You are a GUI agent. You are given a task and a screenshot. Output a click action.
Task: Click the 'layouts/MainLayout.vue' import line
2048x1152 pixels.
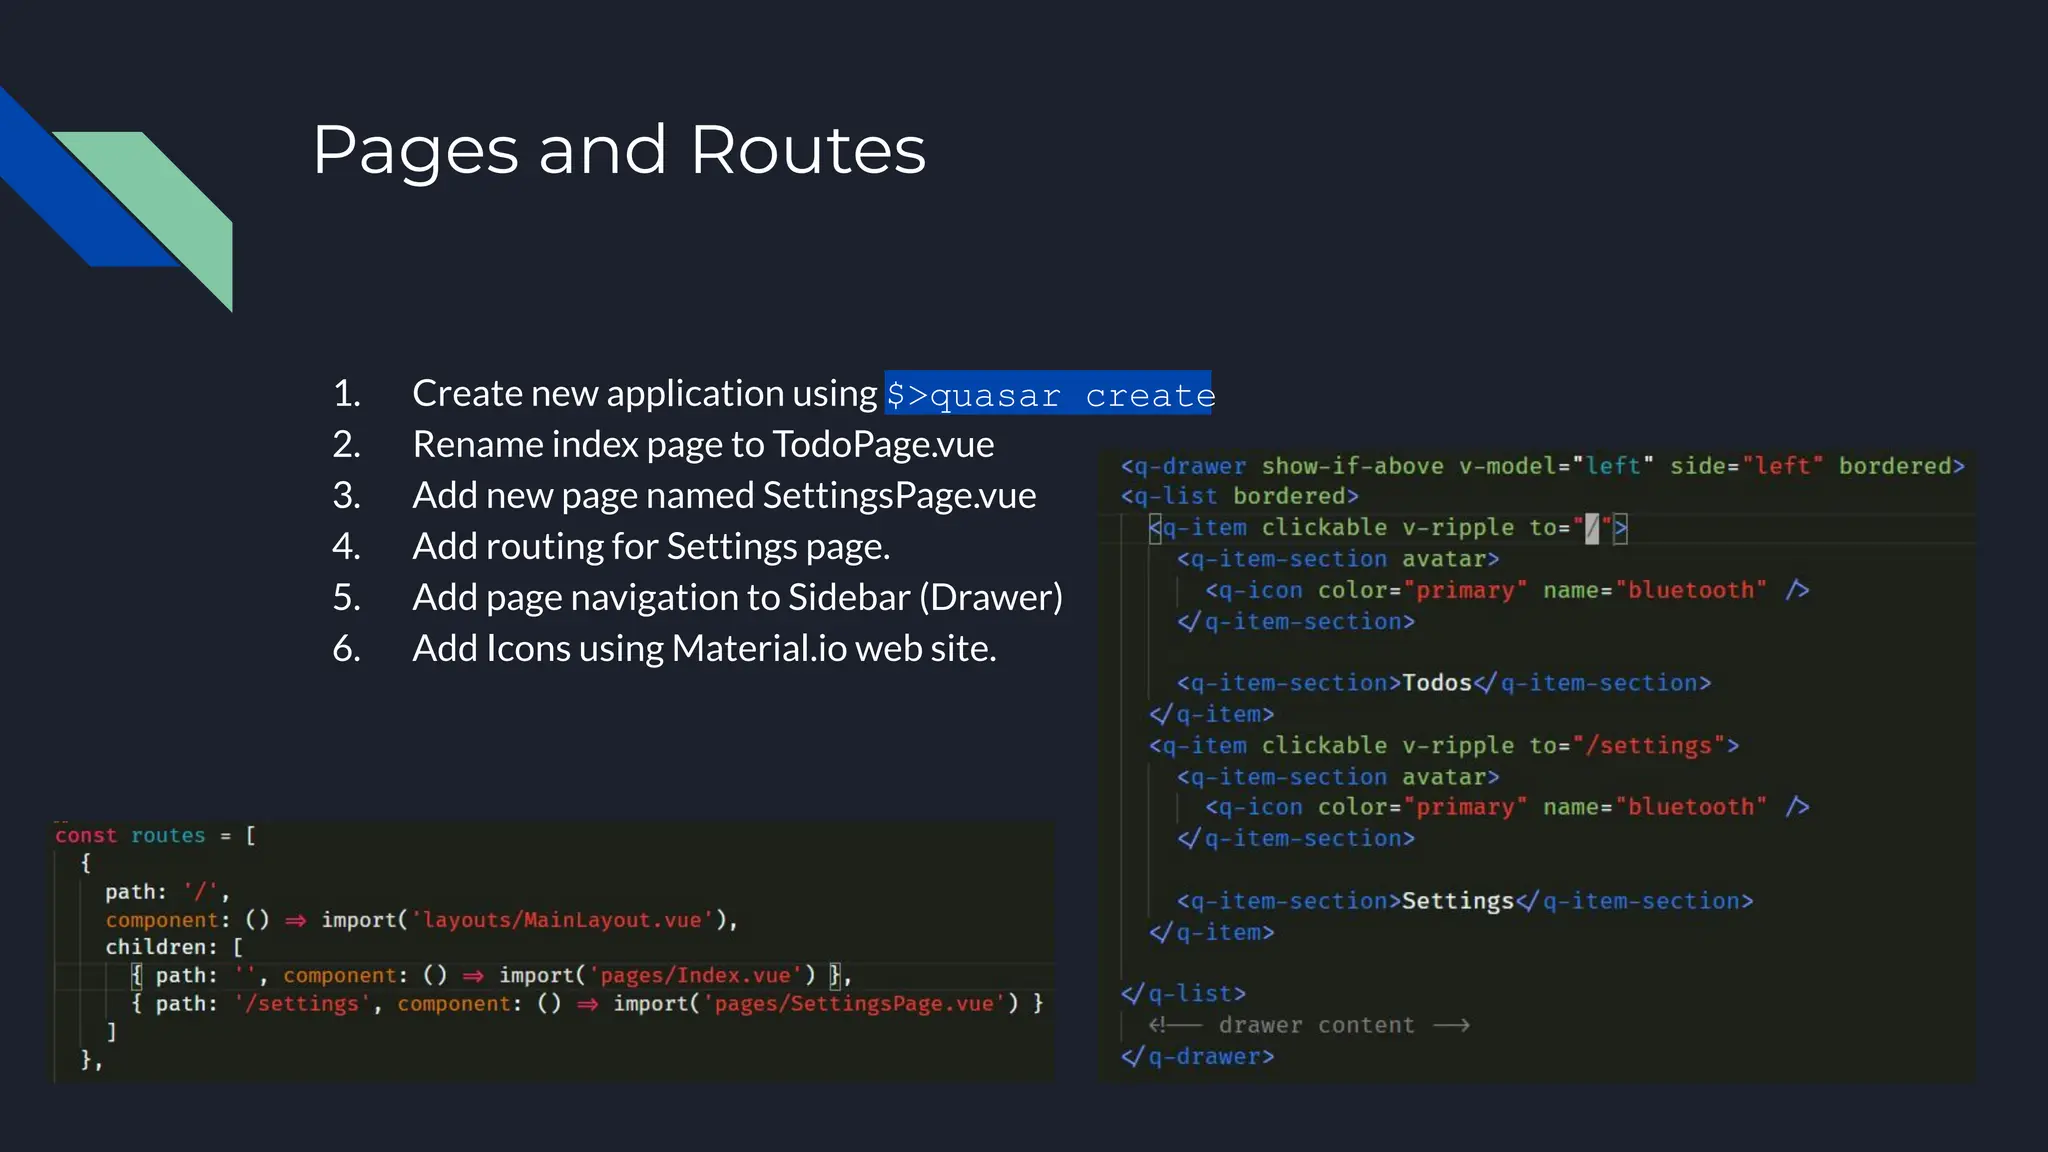[x=421, y=919]
